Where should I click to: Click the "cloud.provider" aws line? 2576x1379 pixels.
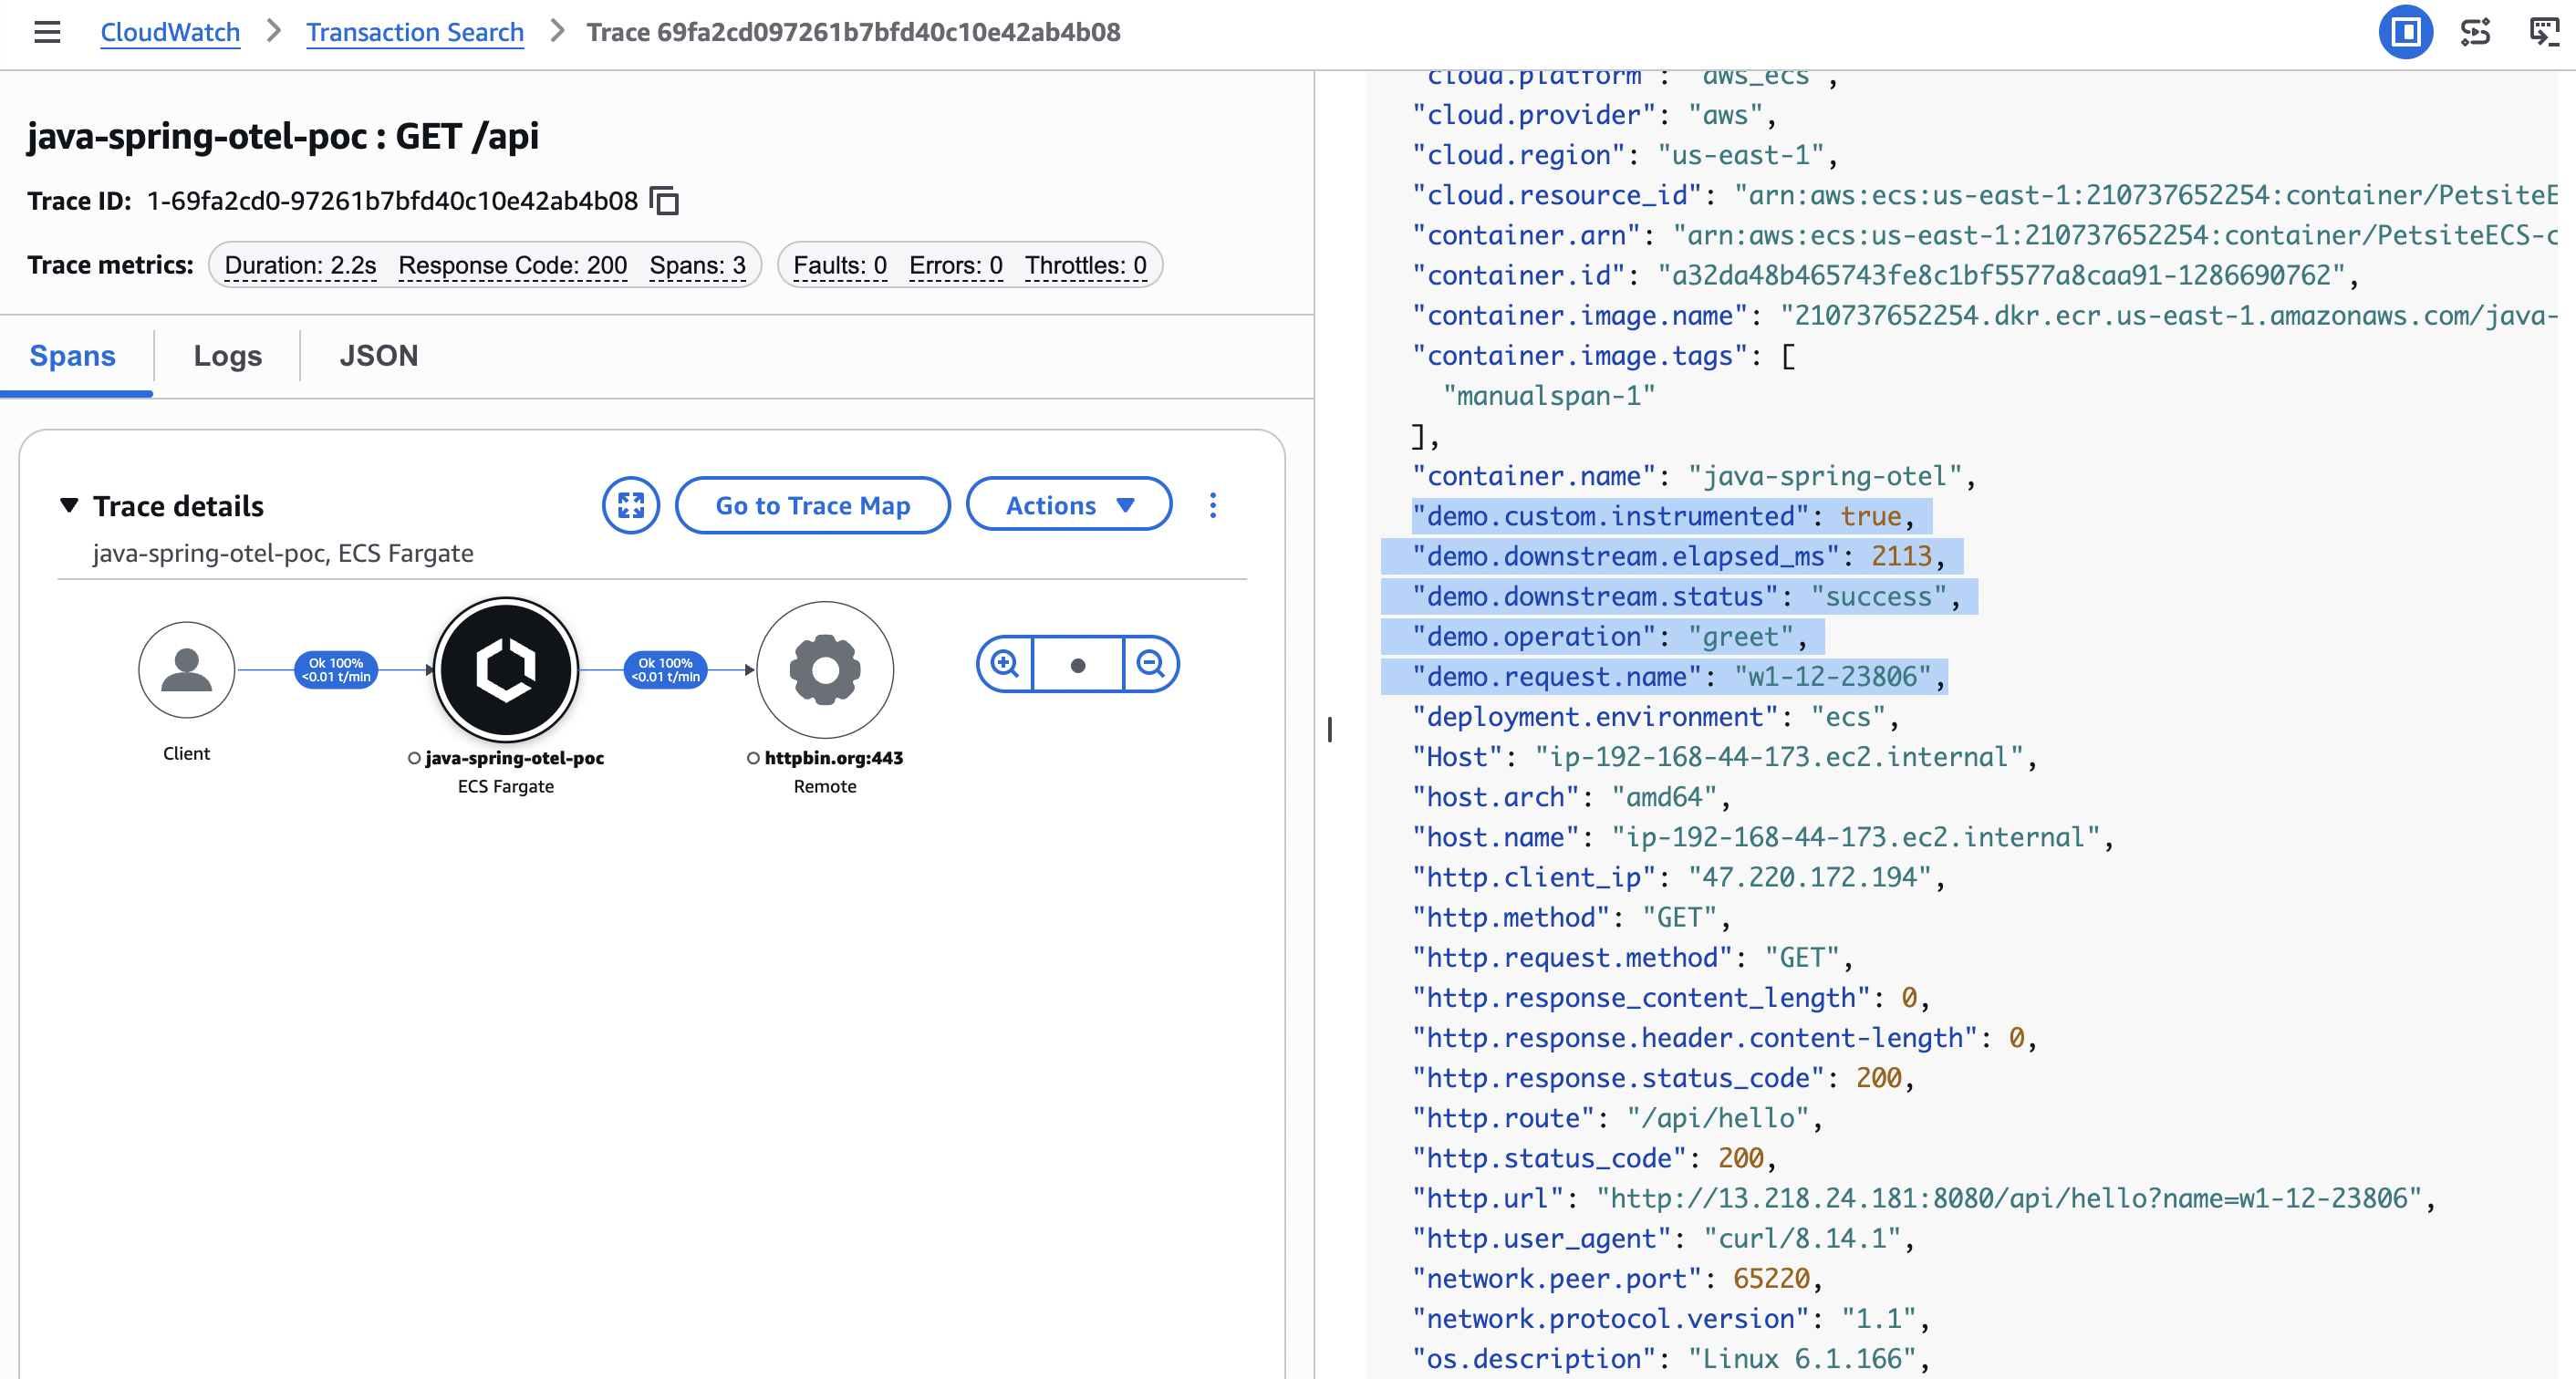(x=1594, y=115)
